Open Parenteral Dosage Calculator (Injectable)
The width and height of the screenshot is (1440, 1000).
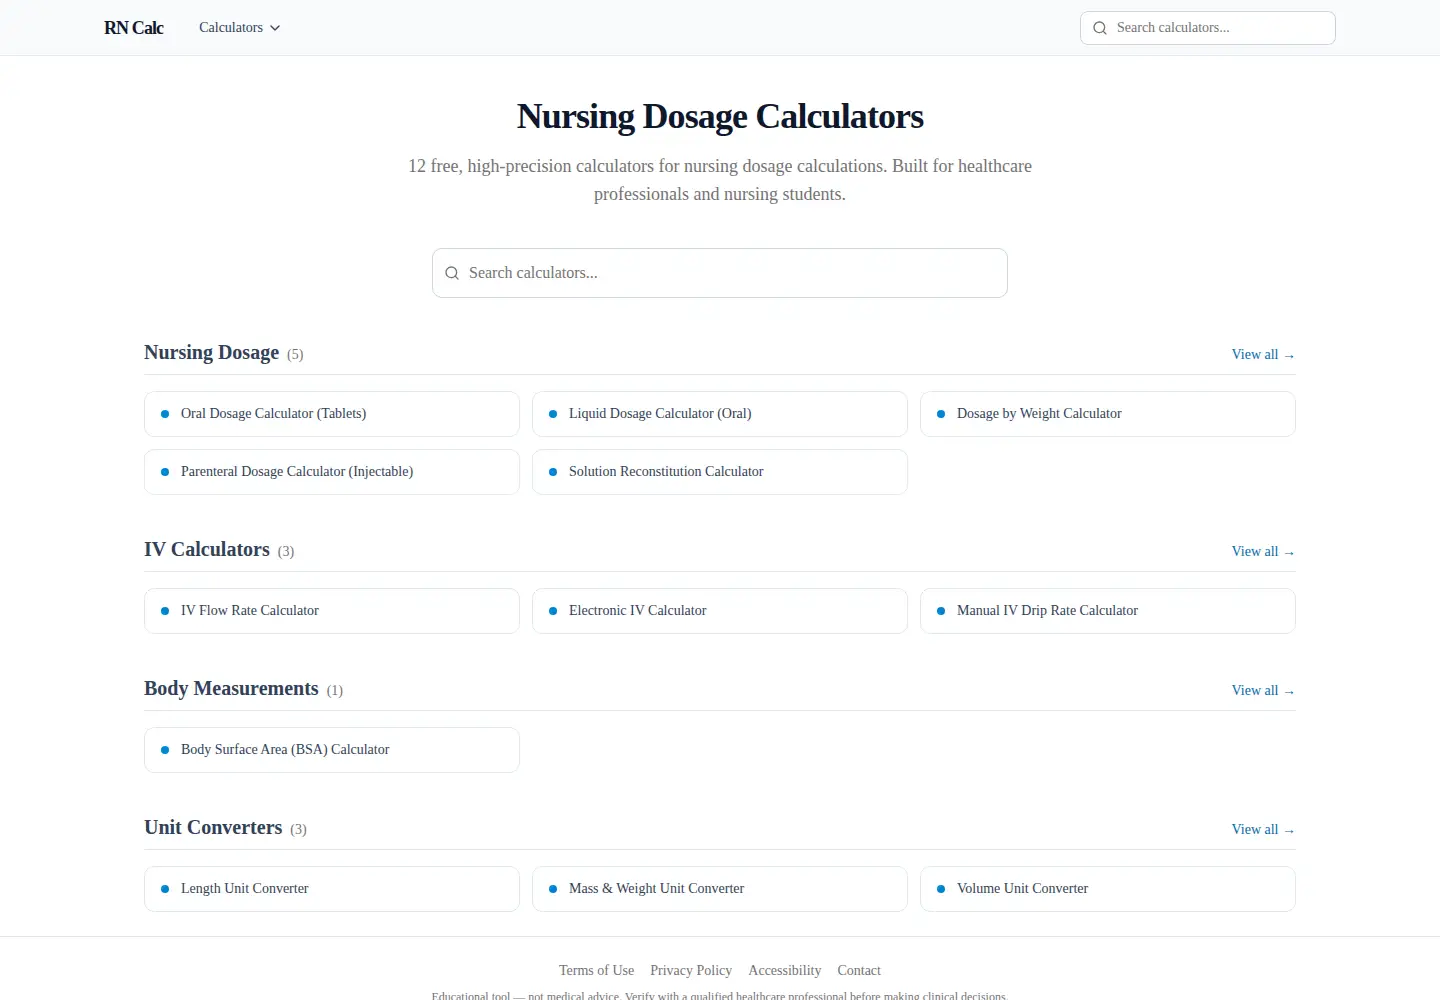[332, 472]
